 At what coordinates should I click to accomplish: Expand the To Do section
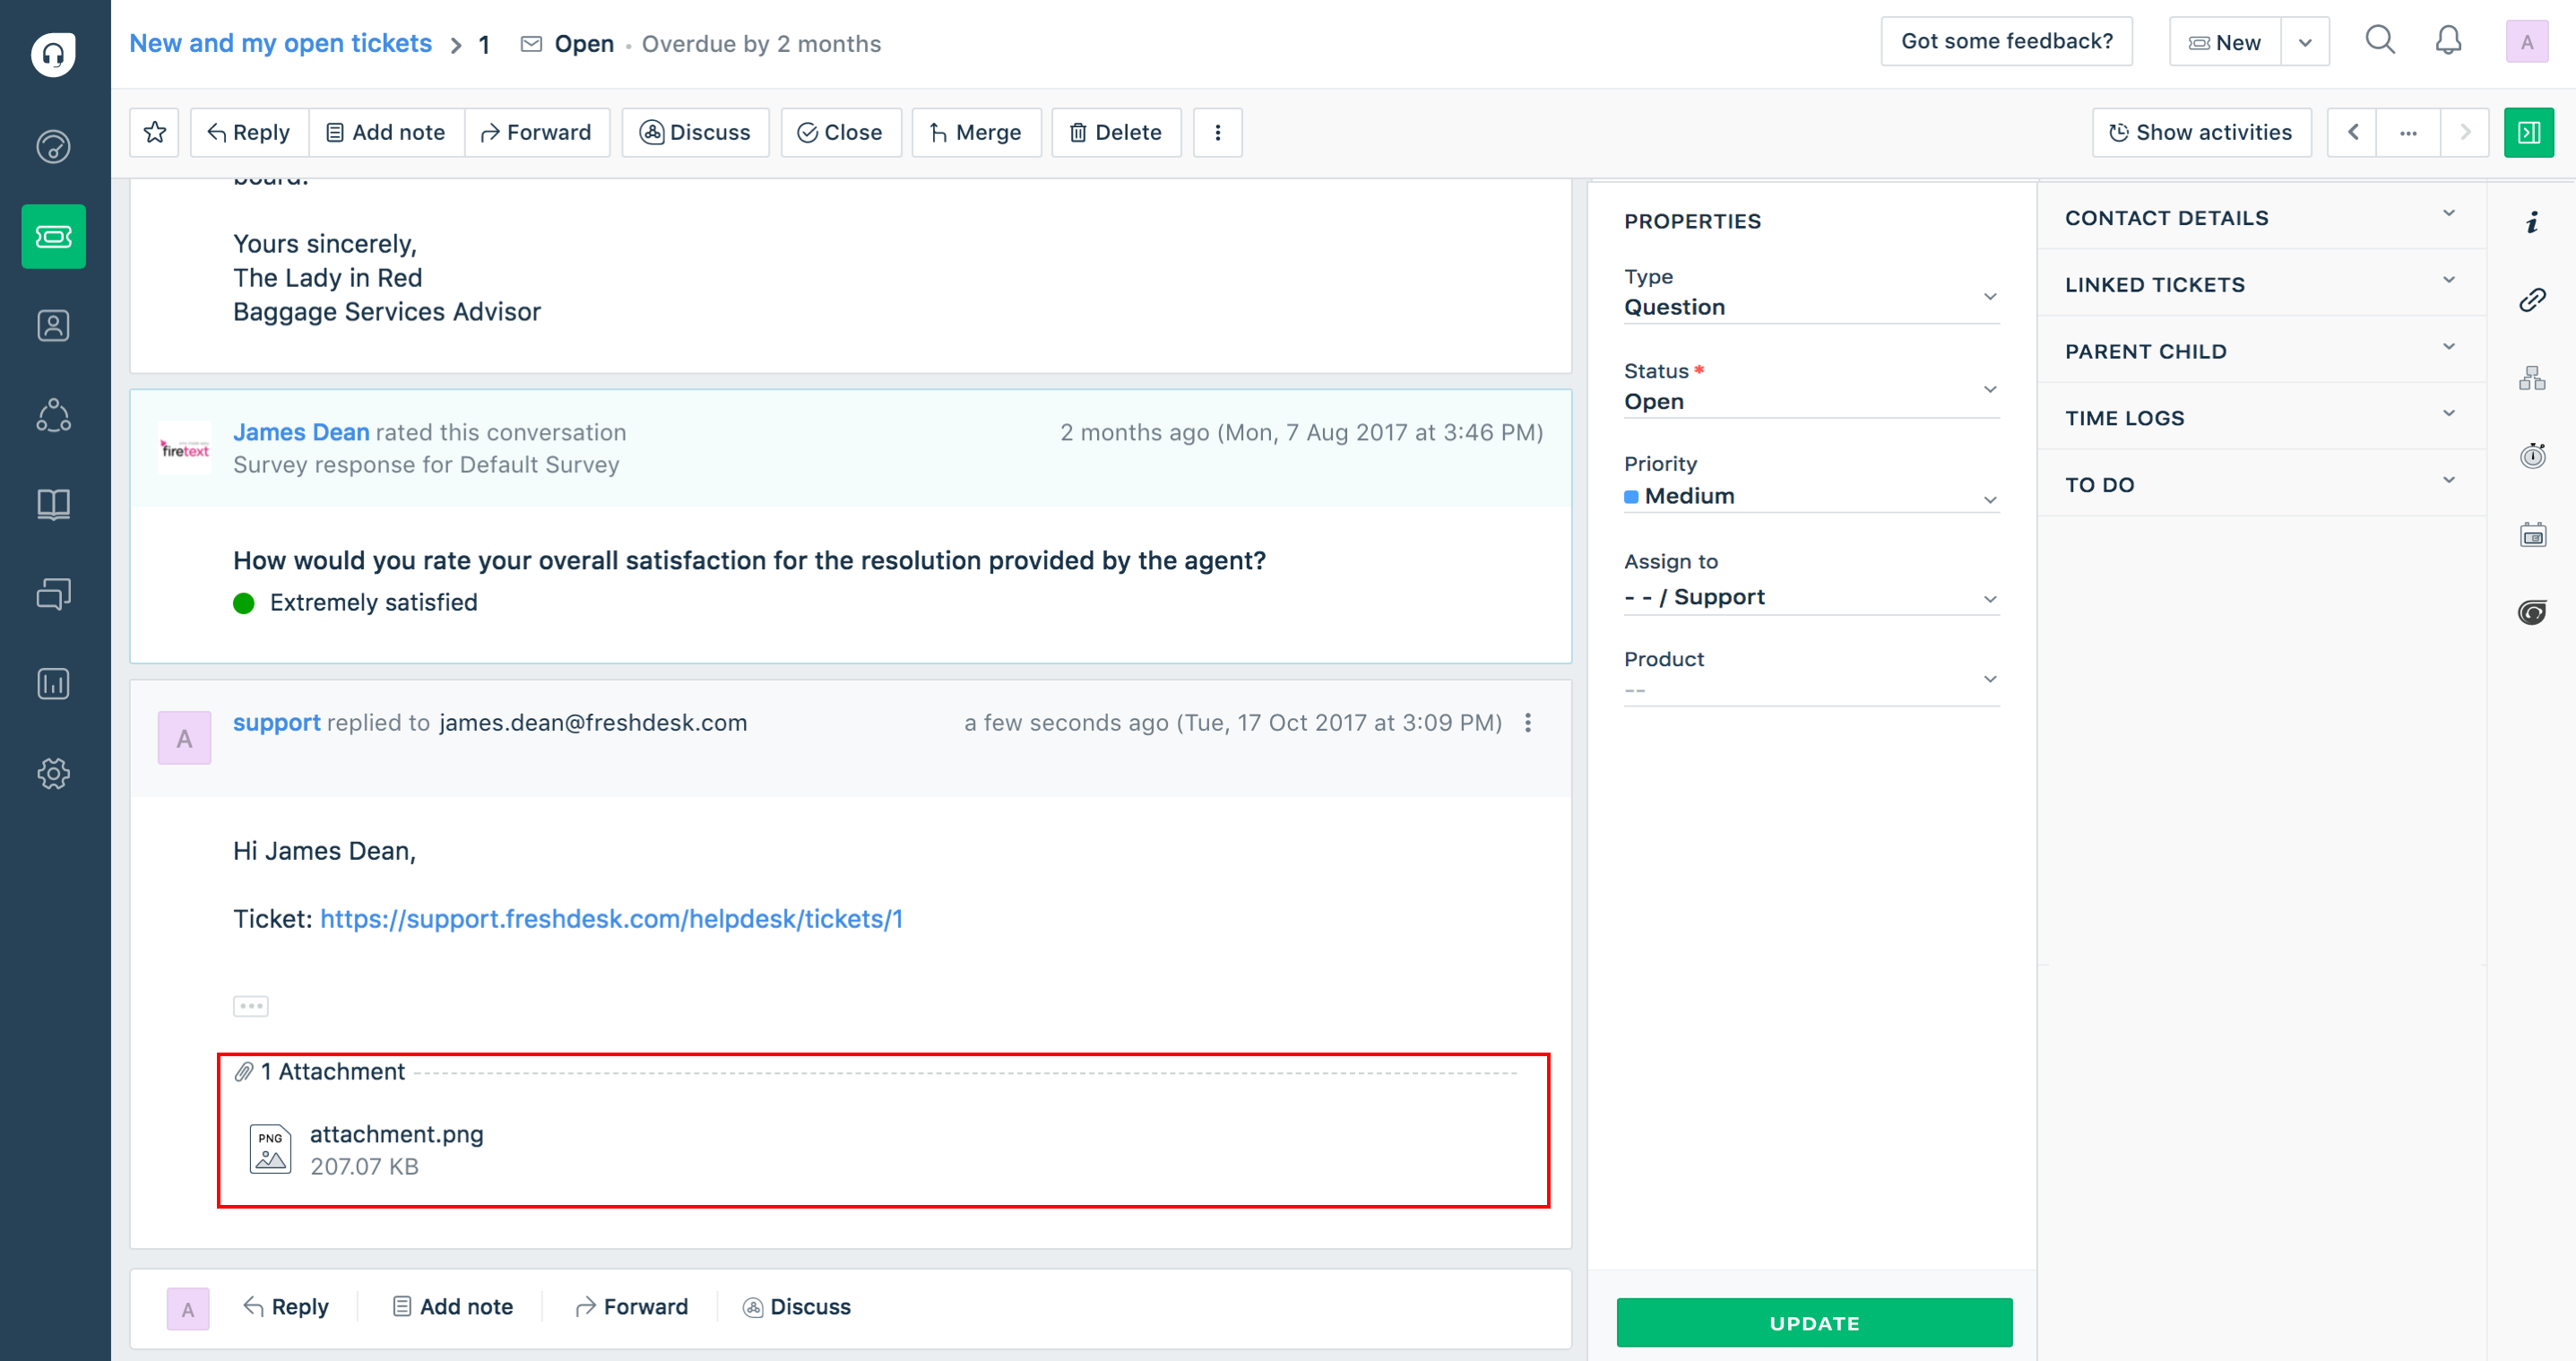pyautogui.click(x=2262, y=484)
